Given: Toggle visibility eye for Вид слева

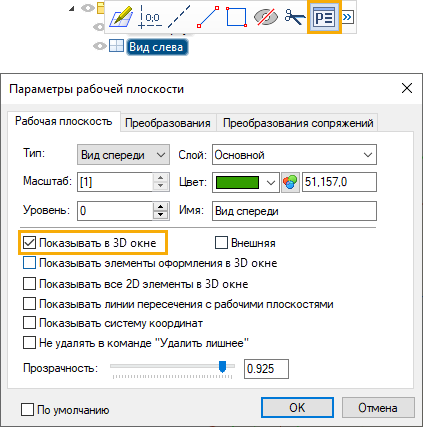Looking at the screenshot, I should pyautogui.click(x=100, y=46).
